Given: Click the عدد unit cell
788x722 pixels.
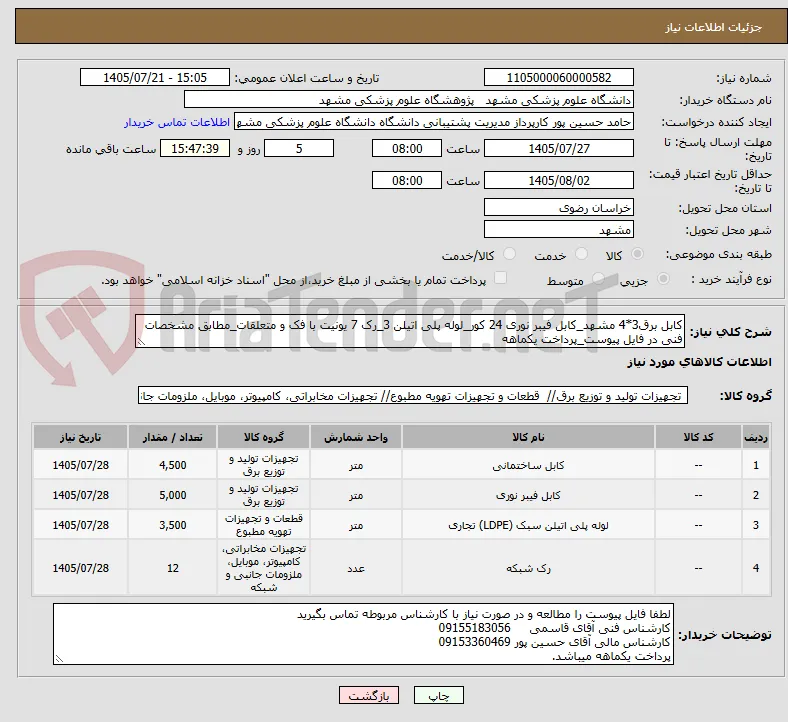Looking at the screenshot, I should (x=356, y=568).
